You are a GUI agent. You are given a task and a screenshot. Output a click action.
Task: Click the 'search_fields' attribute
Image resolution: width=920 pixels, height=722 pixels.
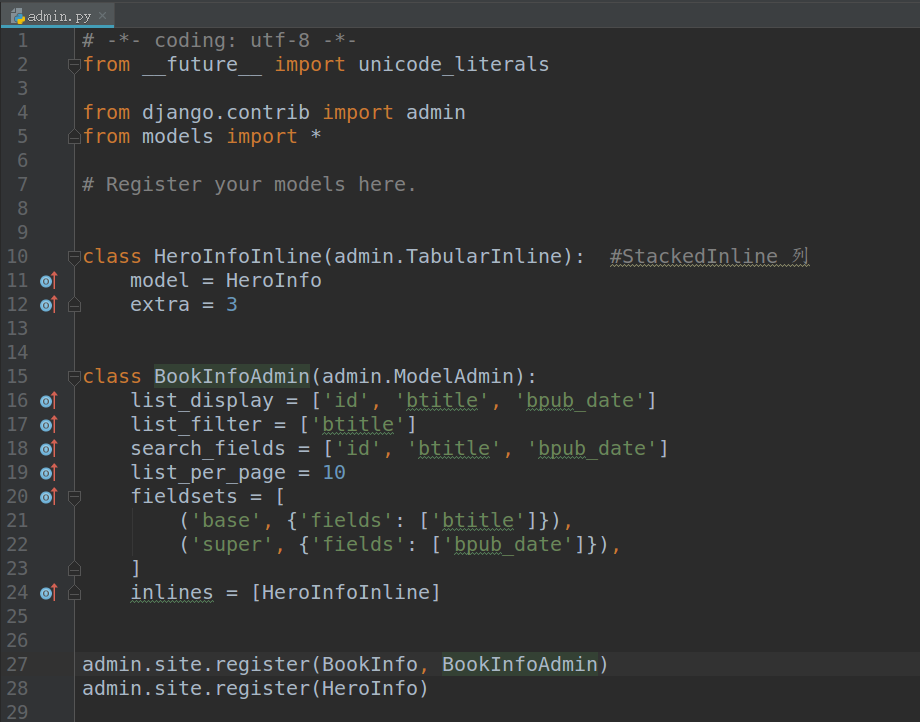[208, 449]
